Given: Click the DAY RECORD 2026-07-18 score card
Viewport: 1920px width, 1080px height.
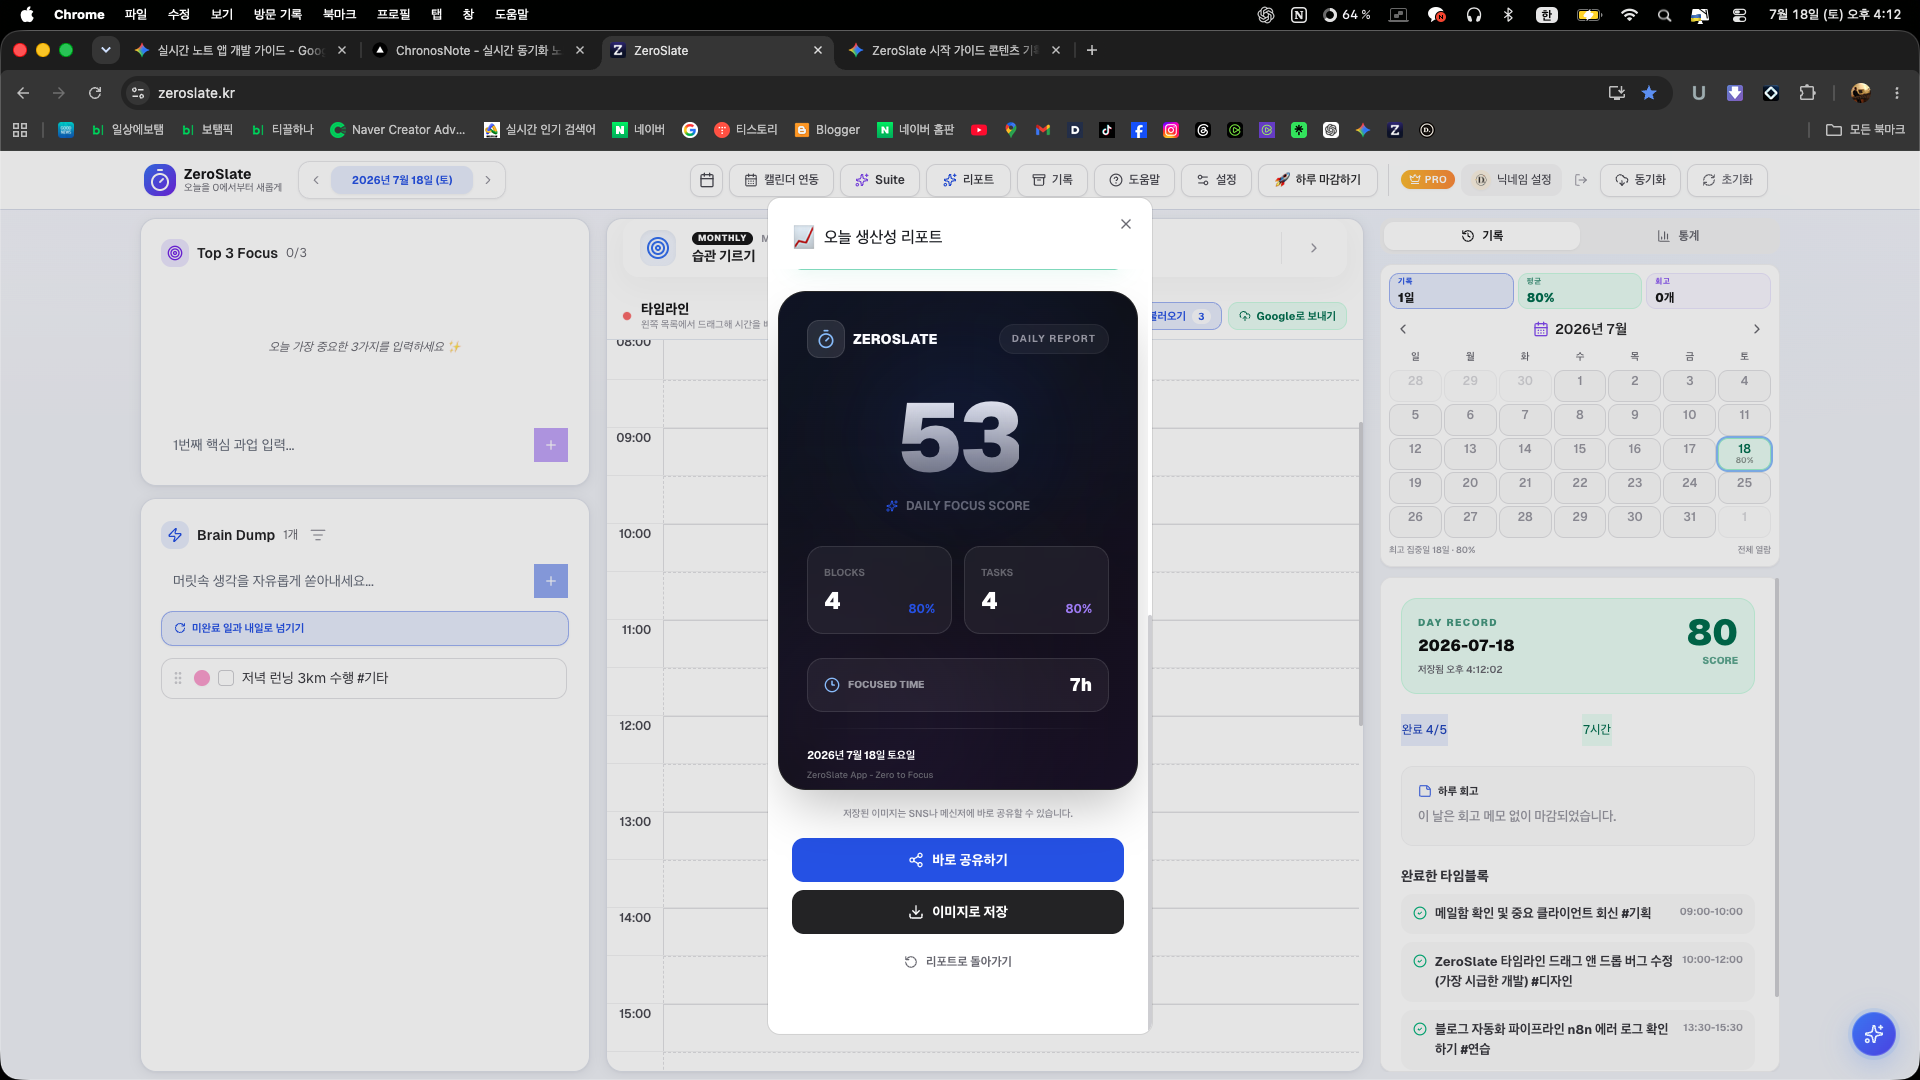Looking at the screenshot, I should pyautogui.click(x=1578, y=646).
